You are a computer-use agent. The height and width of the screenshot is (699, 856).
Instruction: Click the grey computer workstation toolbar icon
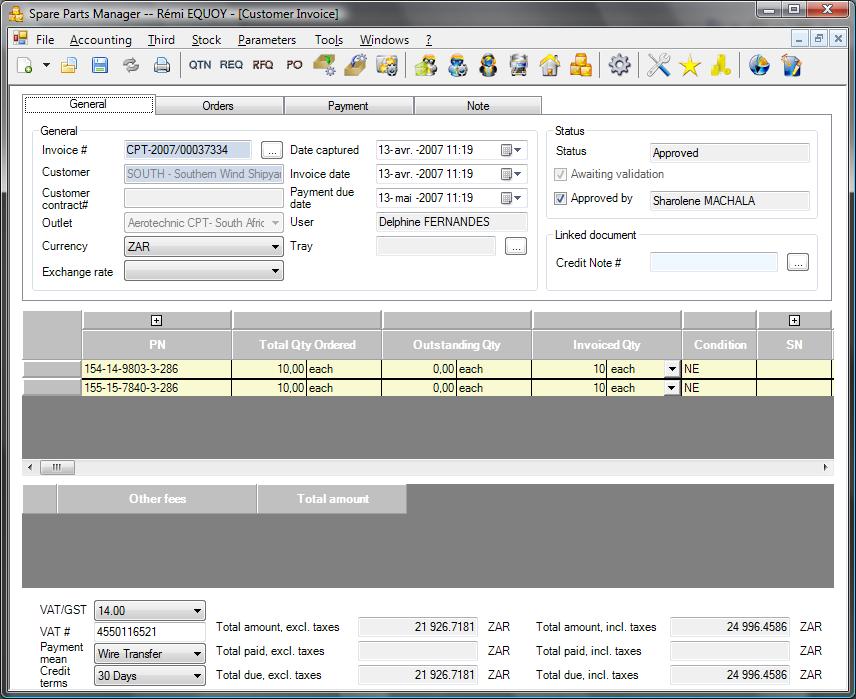pos(519,66)
